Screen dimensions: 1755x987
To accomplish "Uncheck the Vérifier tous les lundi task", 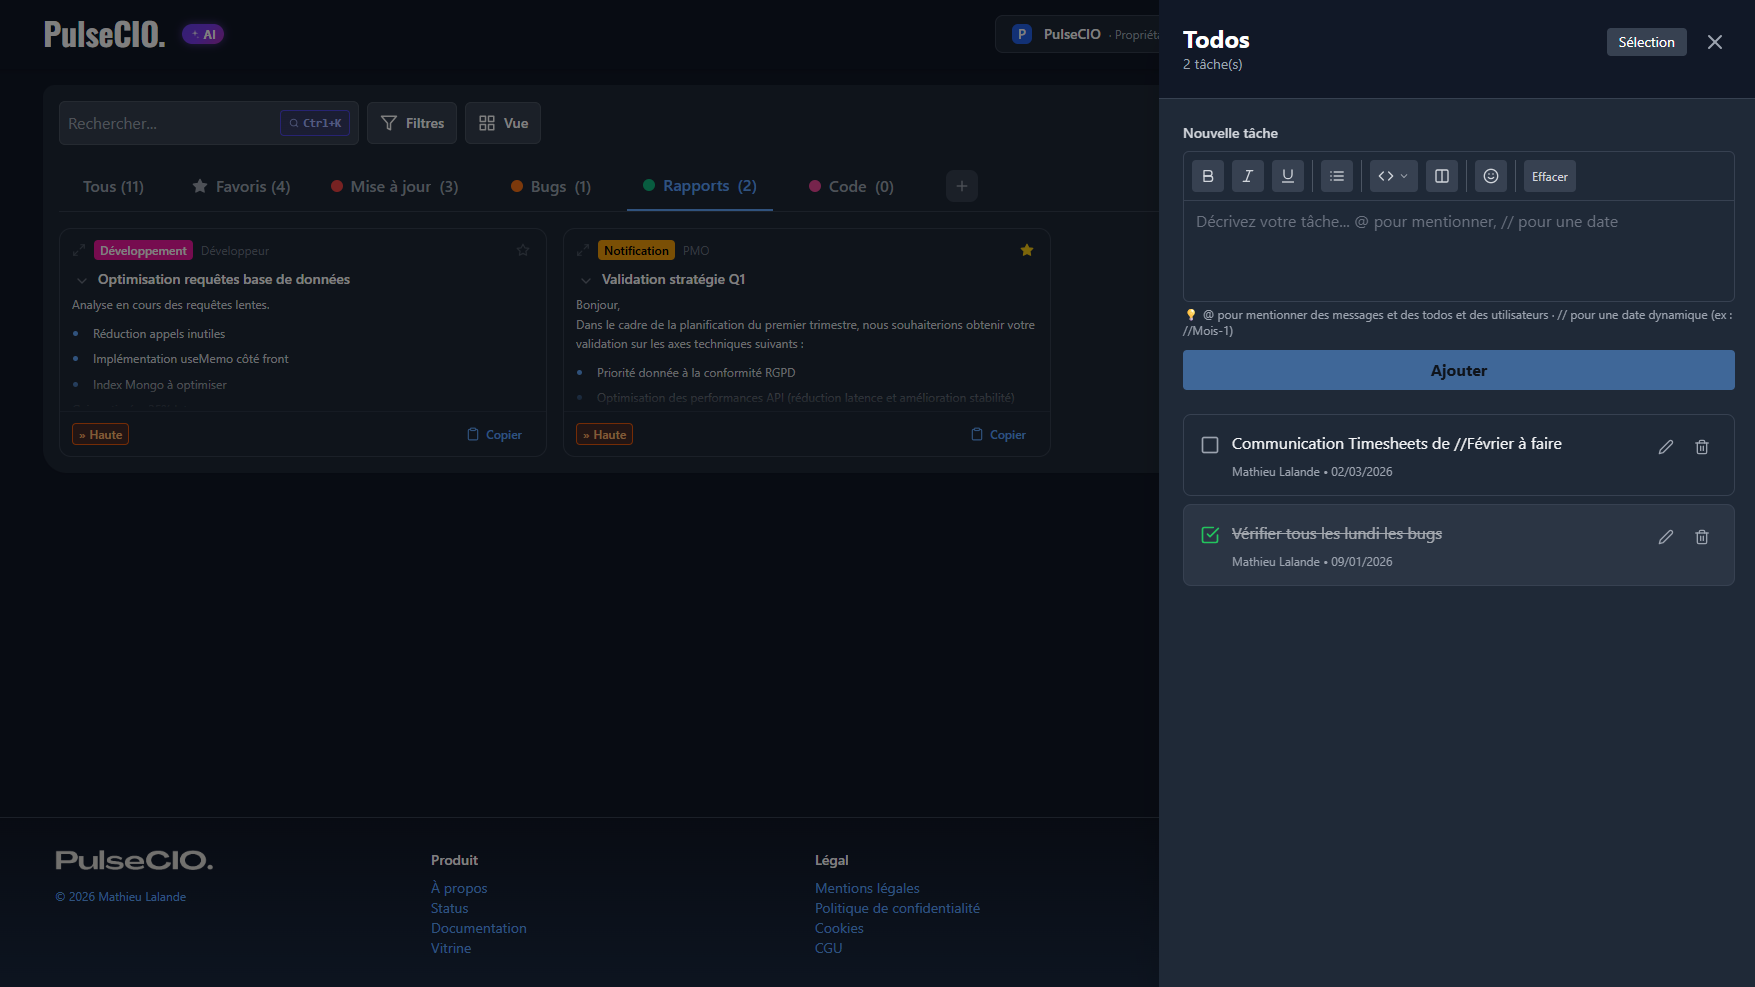I will (1210, 535).
